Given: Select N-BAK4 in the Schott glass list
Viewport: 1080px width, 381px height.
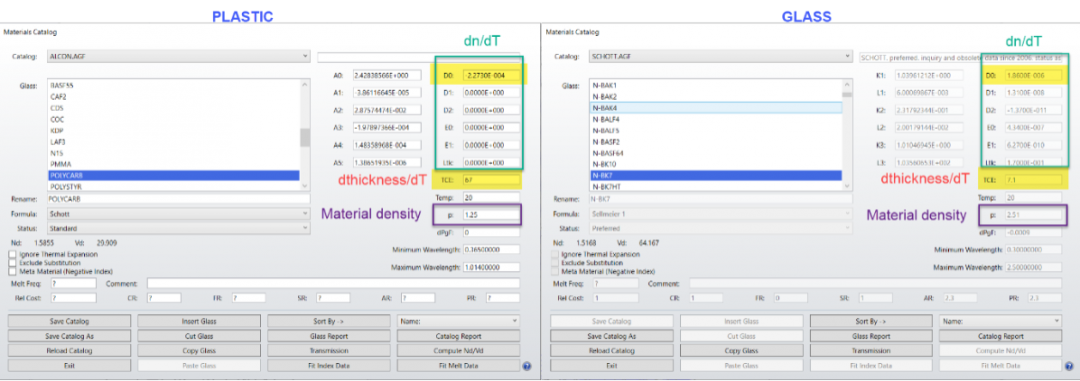Looking at the screenshot, I should pos(716,108).
